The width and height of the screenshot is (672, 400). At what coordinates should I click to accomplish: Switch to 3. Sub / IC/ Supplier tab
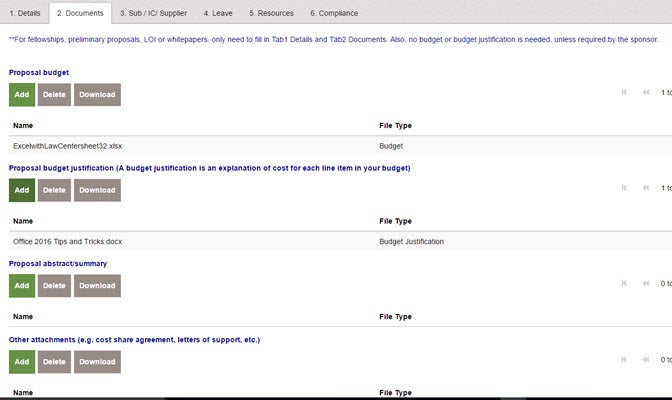tap(153, 13)
